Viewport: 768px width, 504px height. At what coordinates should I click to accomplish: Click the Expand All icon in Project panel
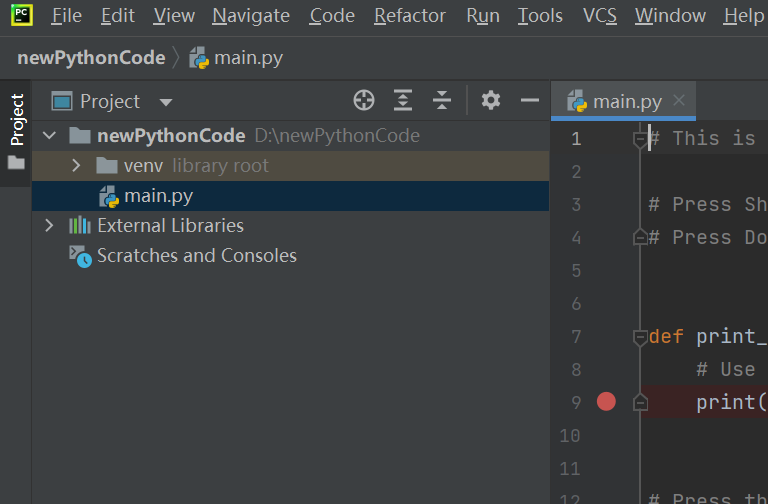pos(403,100)
